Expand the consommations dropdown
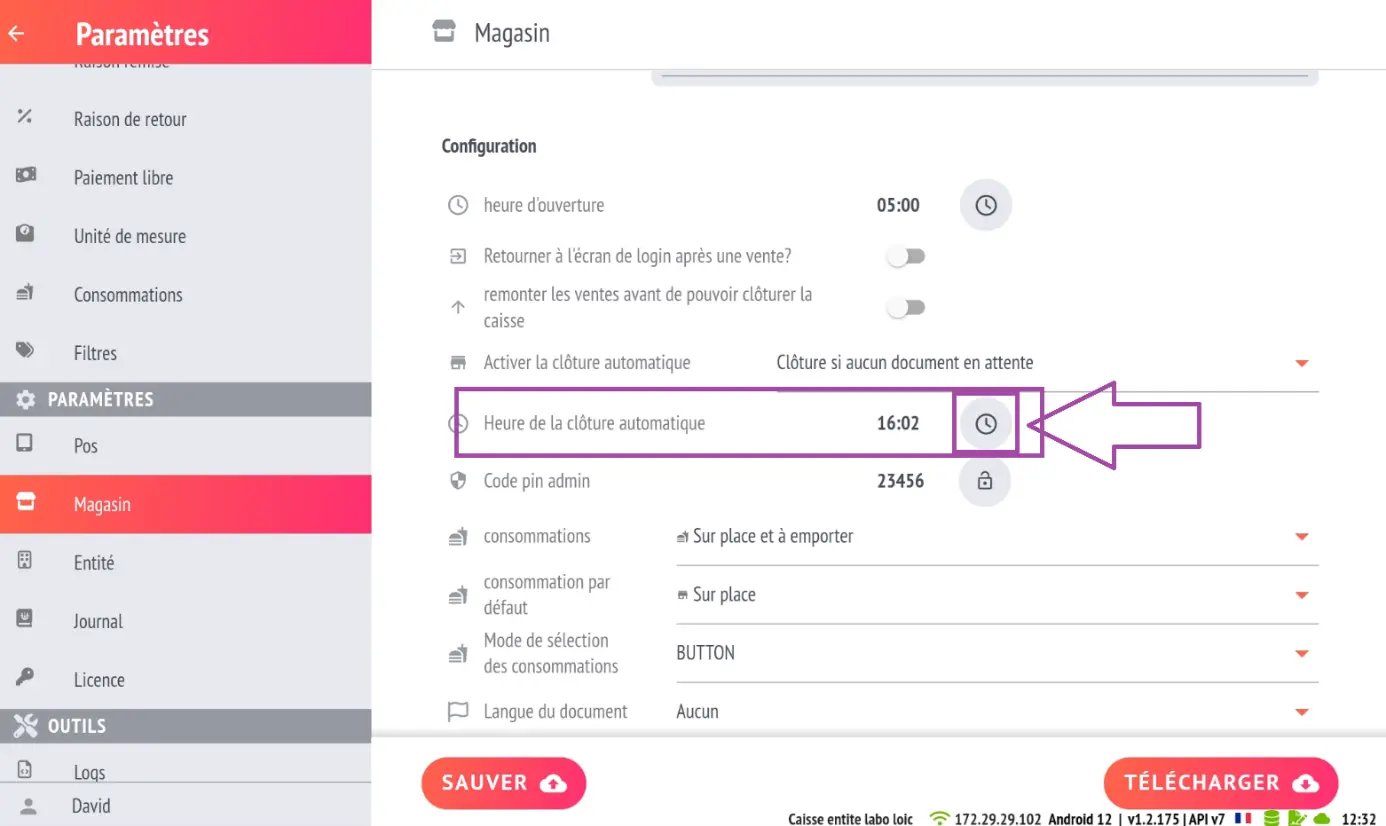 click(996, 536)
